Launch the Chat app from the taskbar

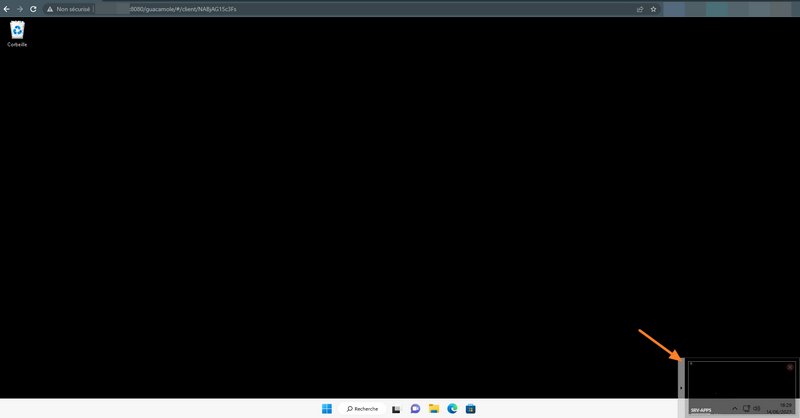[415, 408]
